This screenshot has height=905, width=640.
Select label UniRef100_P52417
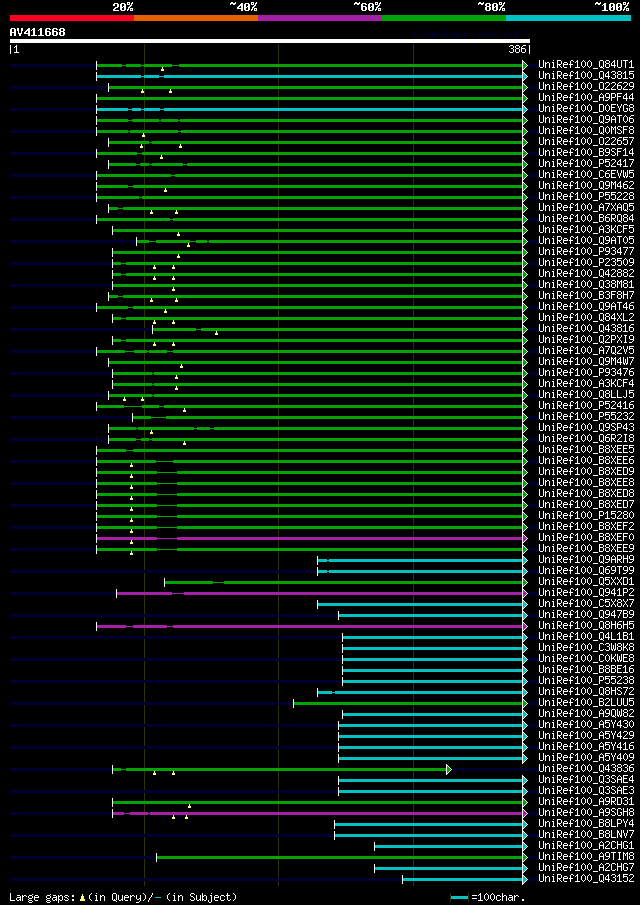click(x=586, y=163)
